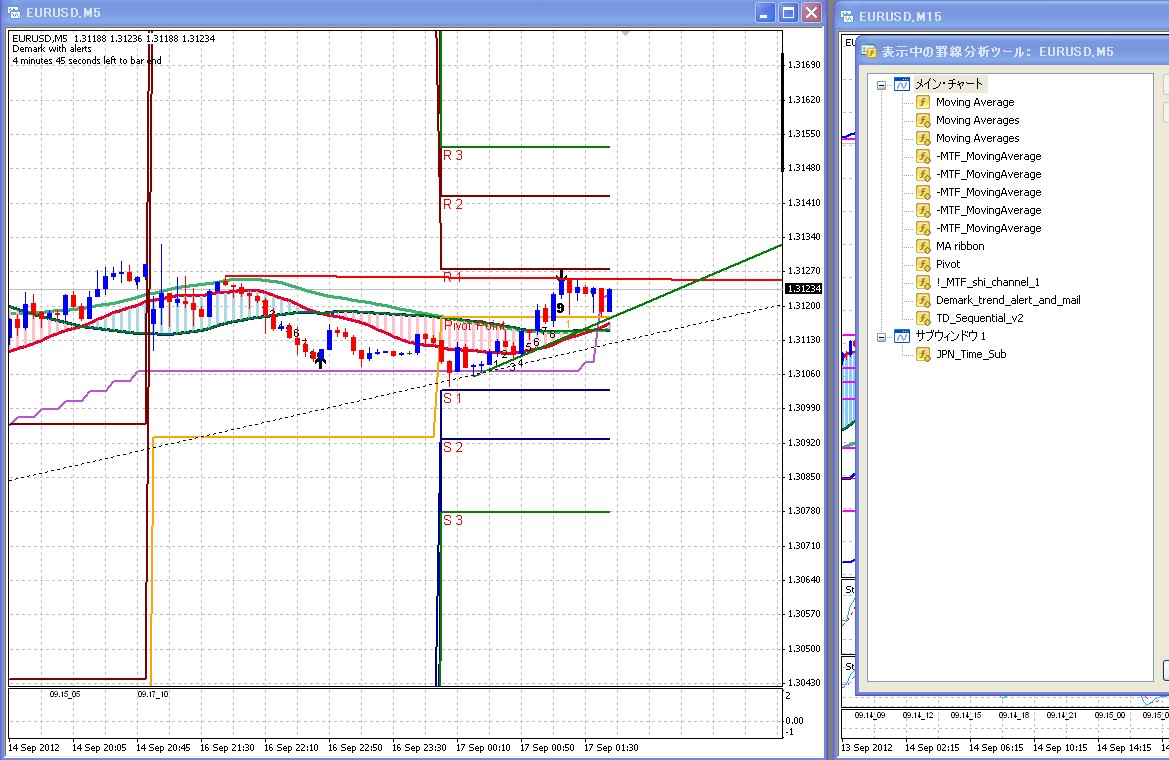The image size is (1169, 760).
Task: Select the MA ribbon entry
Action: click(x=960, y=246)
